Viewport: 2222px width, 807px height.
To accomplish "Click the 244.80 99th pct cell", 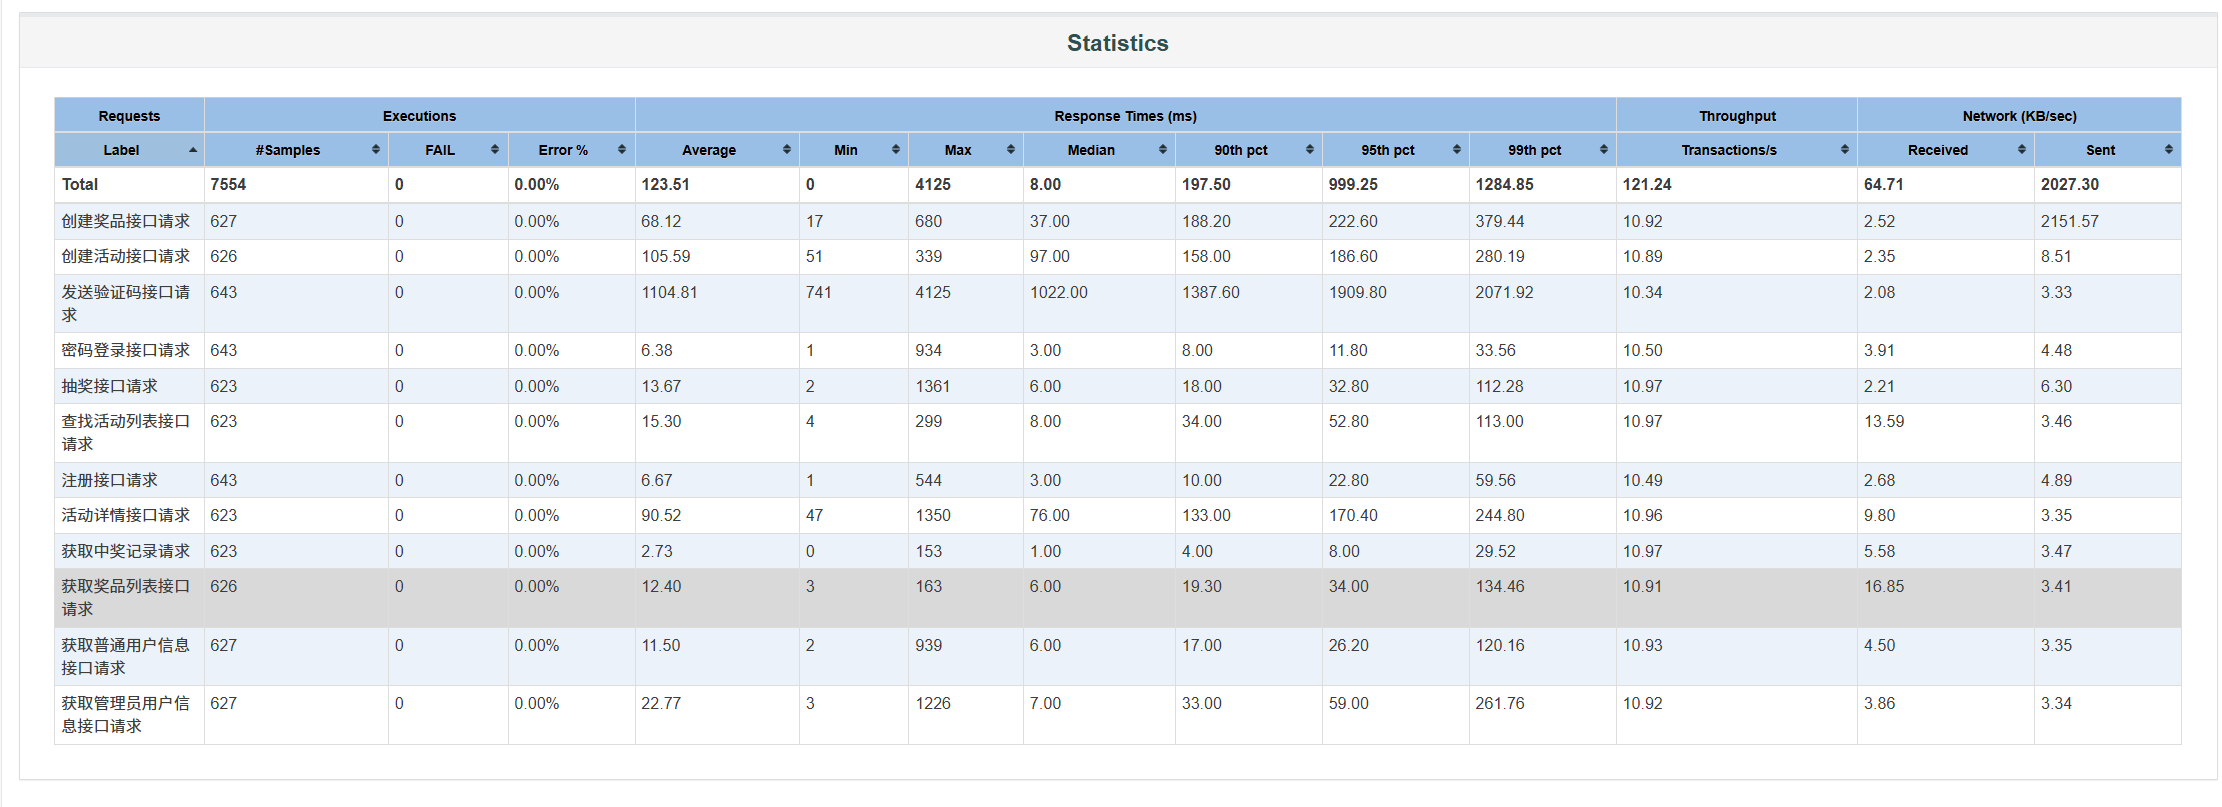I will click(1500, 515).
